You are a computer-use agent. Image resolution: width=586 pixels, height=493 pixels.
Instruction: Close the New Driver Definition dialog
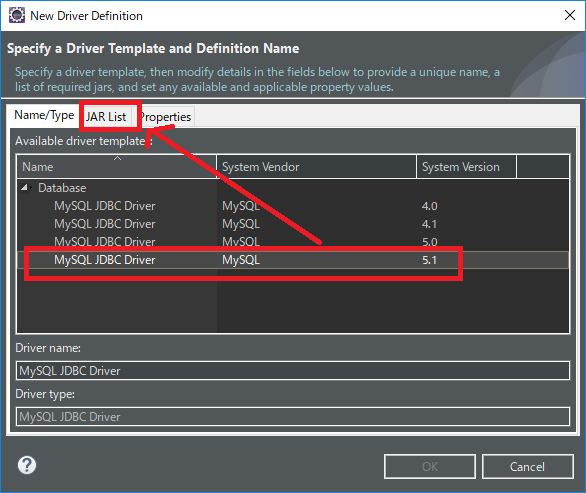[x=570, y=15]
